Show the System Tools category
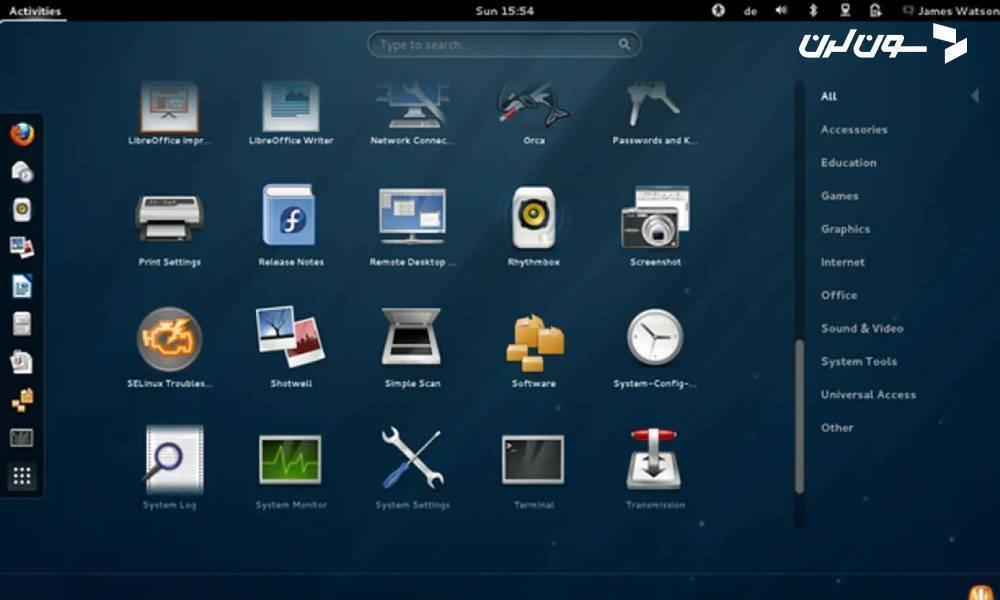This screenshot has width=1000, height=600. pyautogui.click(x=858, y=362)
